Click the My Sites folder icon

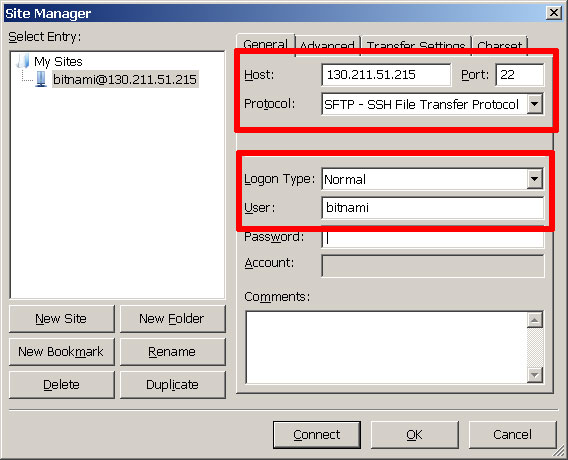coord(22,61)
